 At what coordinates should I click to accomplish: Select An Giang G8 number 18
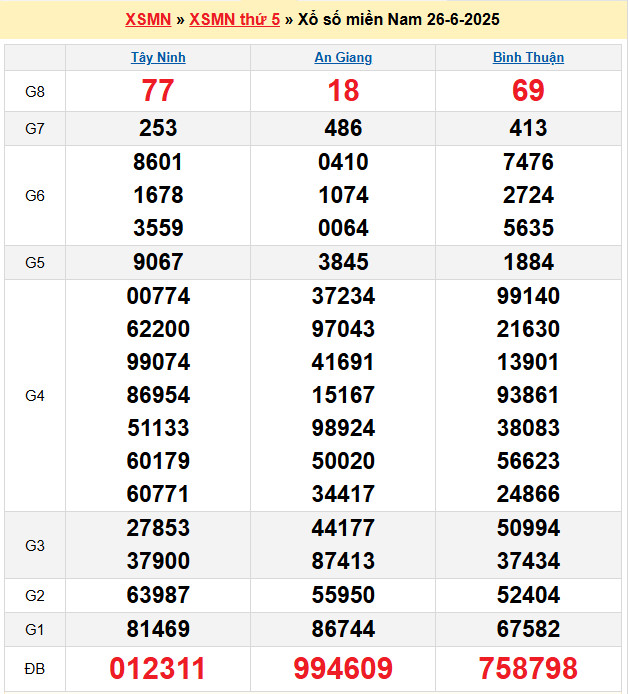[x=343, y=91]
